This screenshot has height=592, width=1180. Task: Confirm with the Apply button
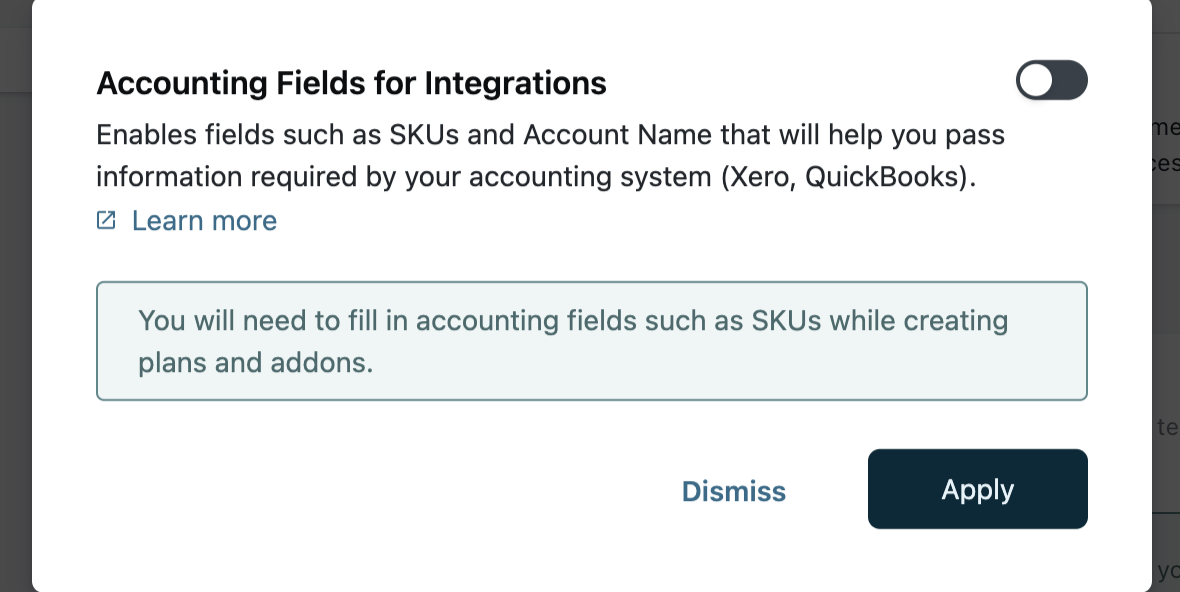click(977, 489)
